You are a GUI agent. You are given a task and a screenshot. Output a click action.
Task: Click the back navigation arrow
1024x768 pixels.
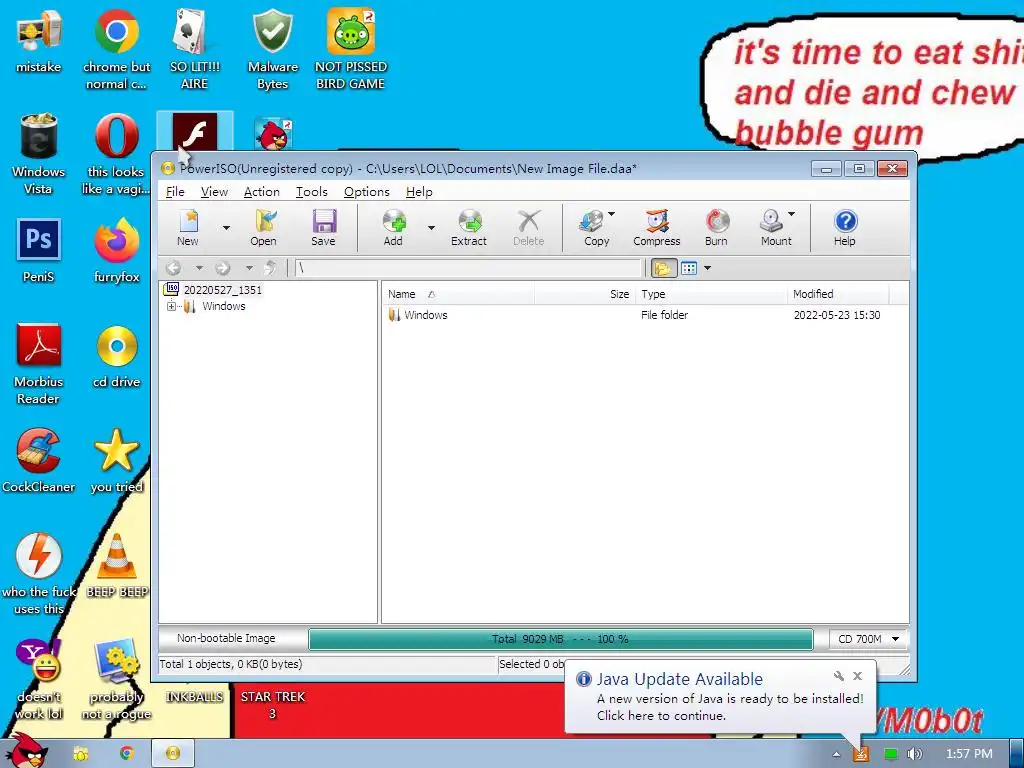point(174,268)
